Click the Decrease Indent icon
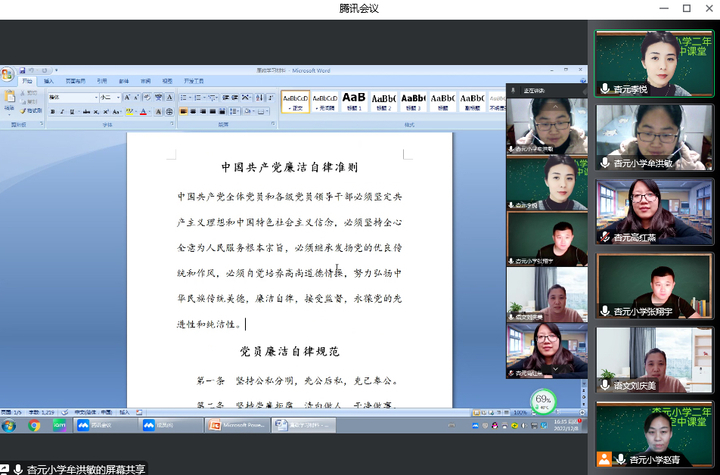Image resolution: width=720 pixels, height=475 pixels. point(226,97)
